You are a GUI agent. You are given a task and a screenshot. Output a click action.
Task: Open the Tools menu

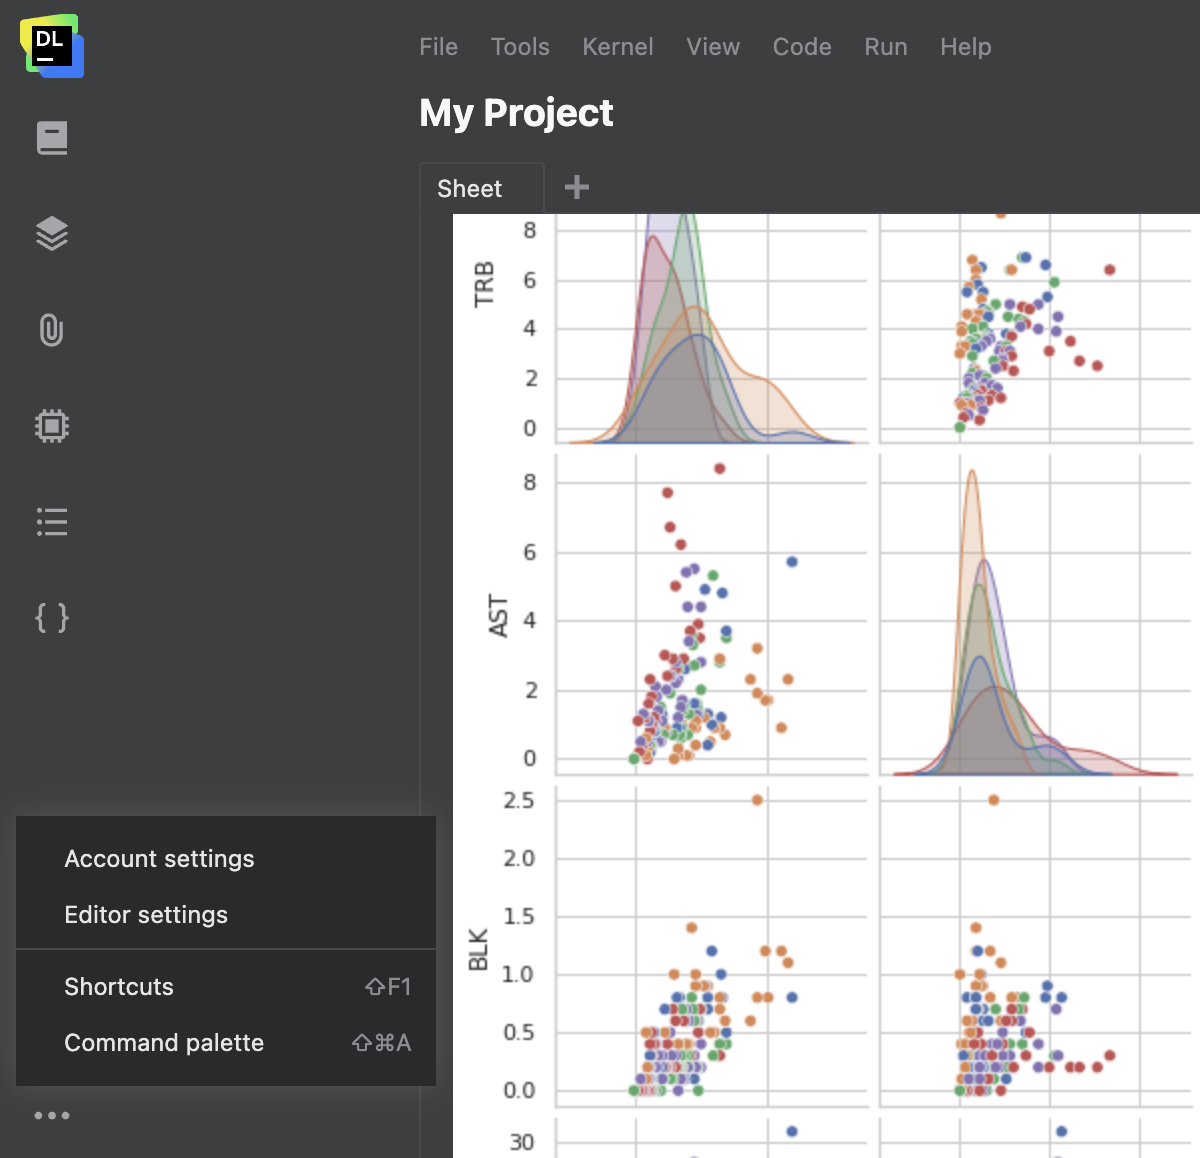tap(520, 47)
